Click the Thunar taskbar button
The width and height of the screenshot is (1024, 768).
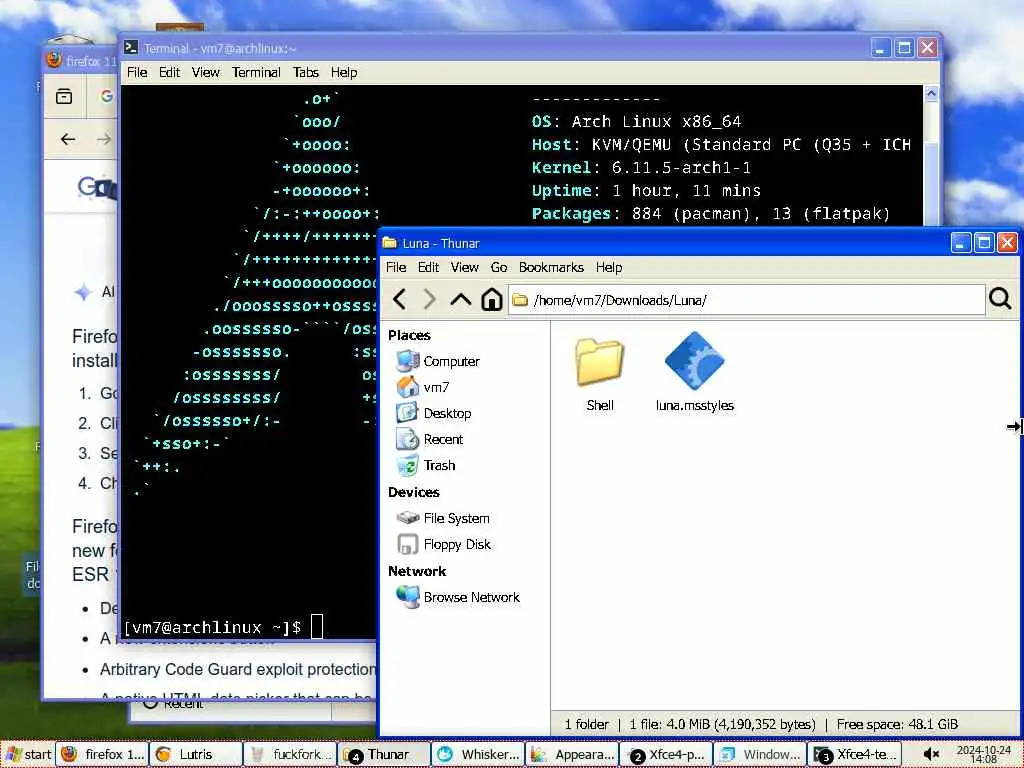[x=384, y=754]
